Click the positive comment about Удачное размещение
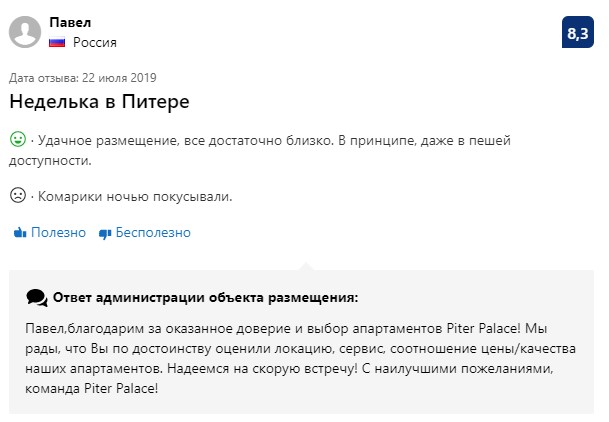This screenshot has height=422, width=609. [260, 150]
